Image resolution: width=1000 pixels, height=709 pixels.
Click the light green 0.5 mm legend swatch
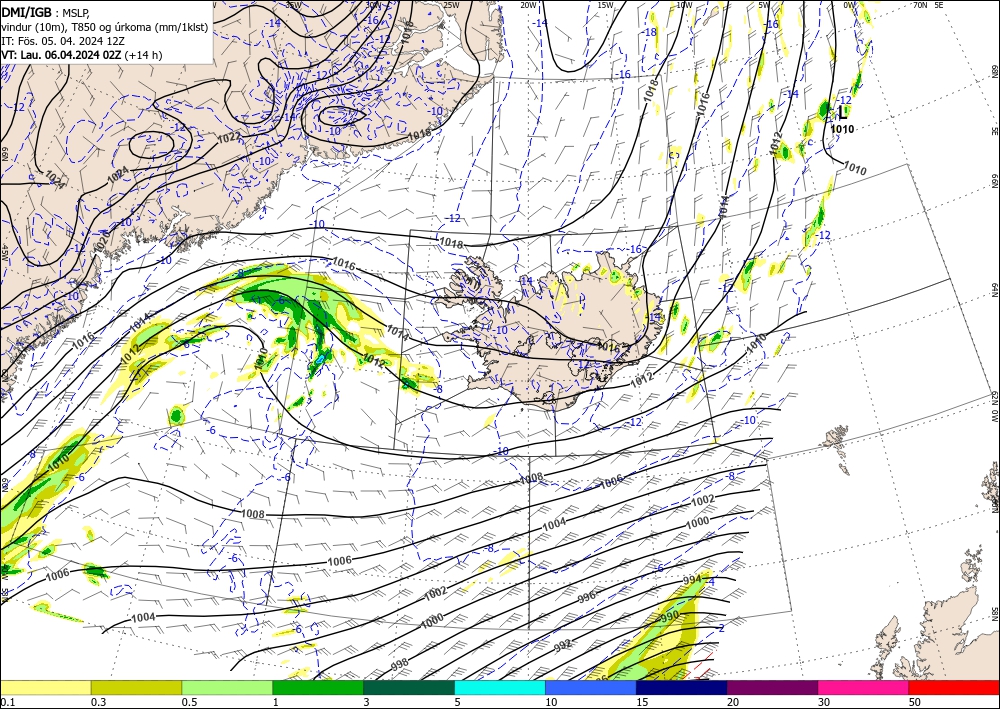tap(227, 687)
